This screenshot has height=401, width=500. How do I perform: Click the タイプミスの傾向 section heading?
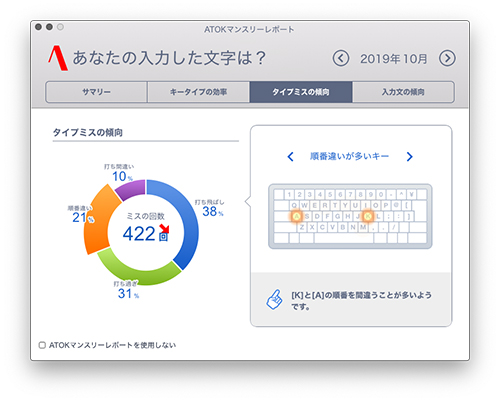[88, 132]
